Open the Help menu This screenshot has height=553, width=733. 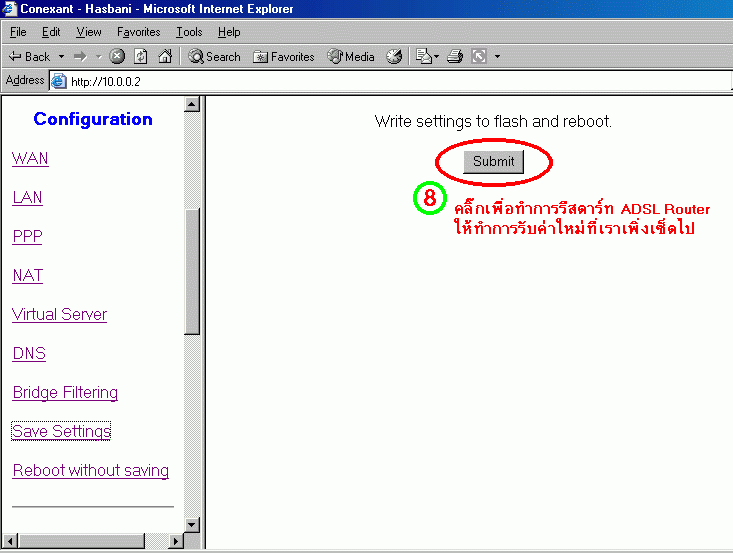click(x=229, y=32)
